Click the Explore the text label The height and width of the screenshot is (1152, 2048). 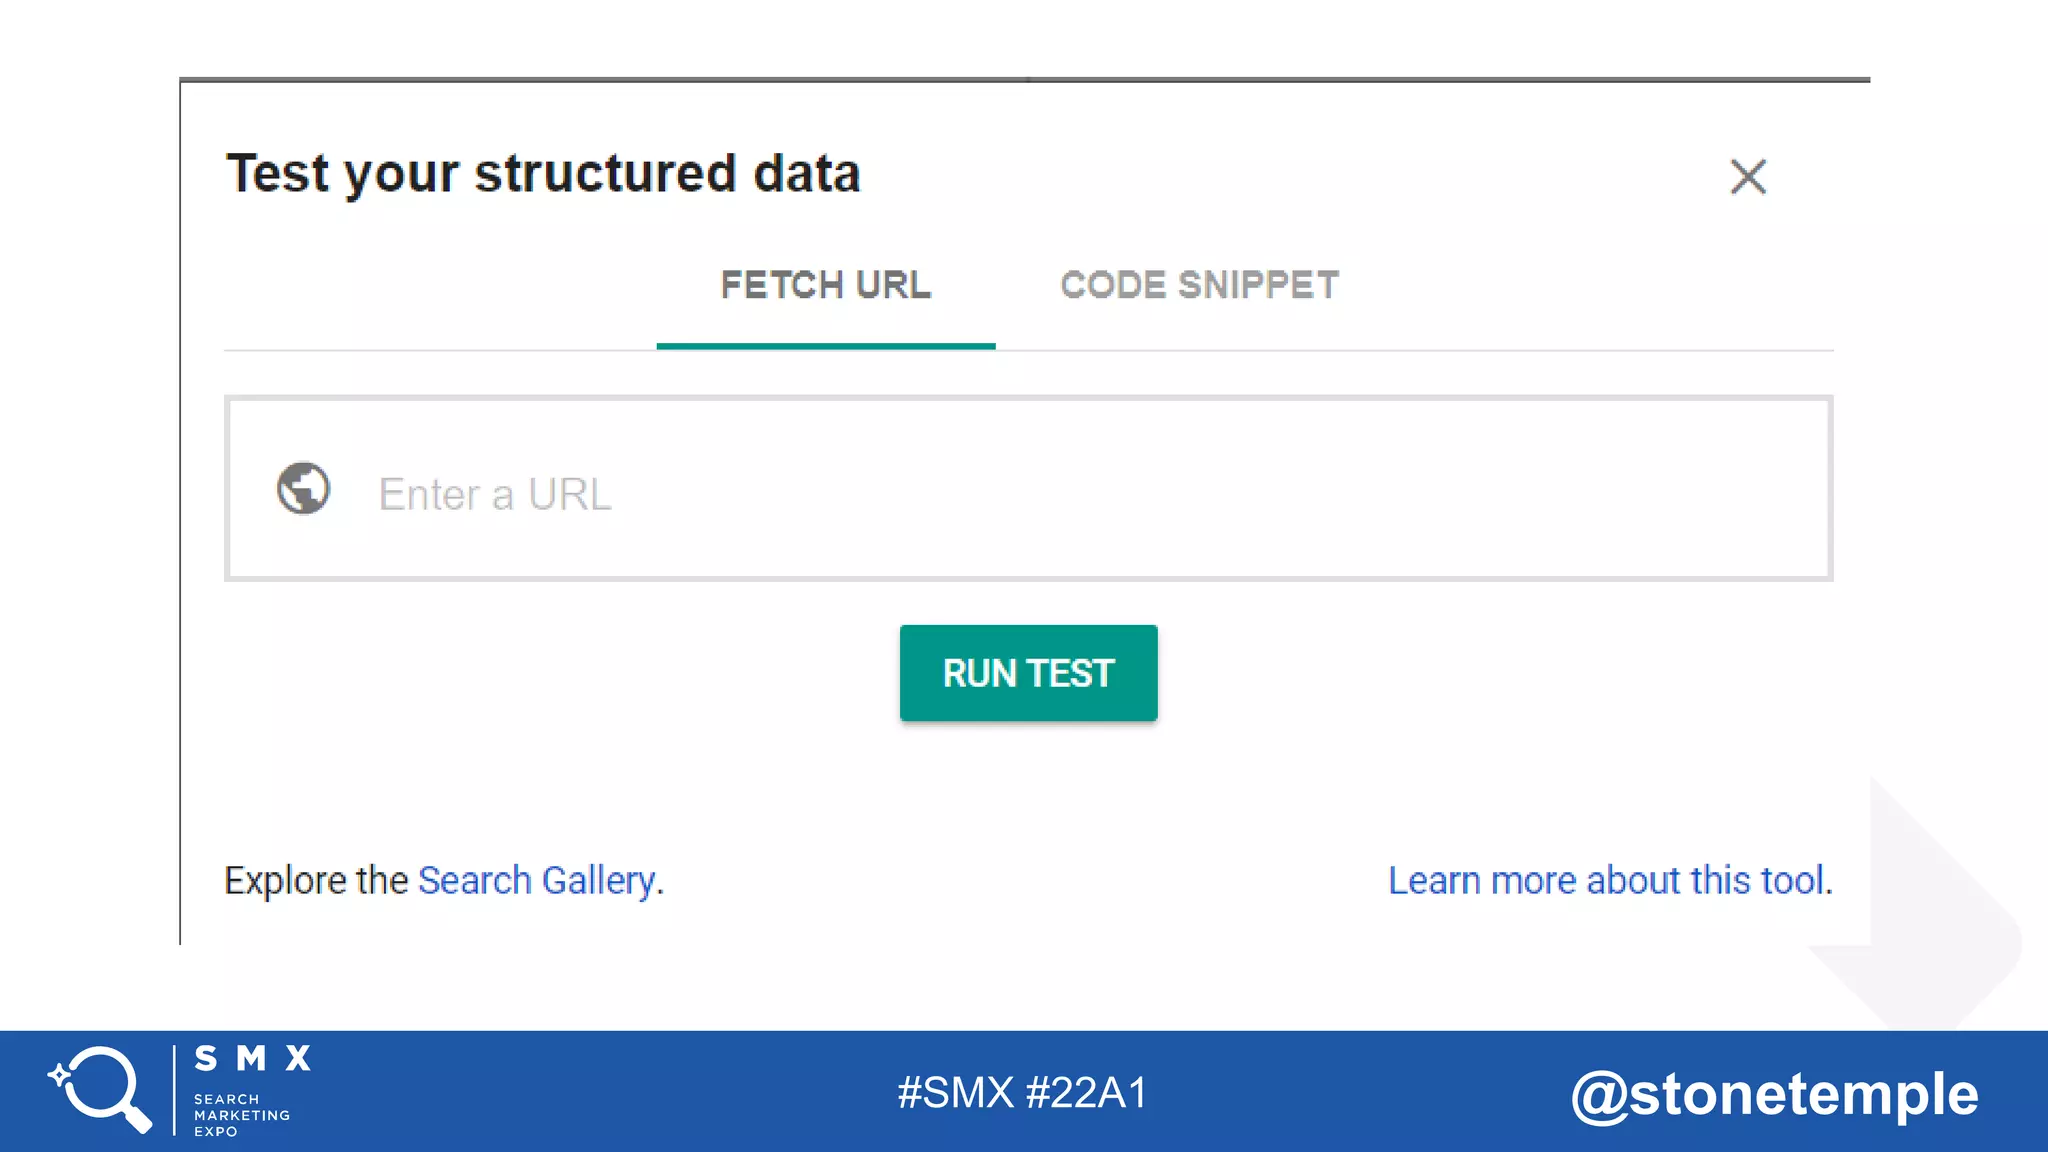[x=316, y=881]
